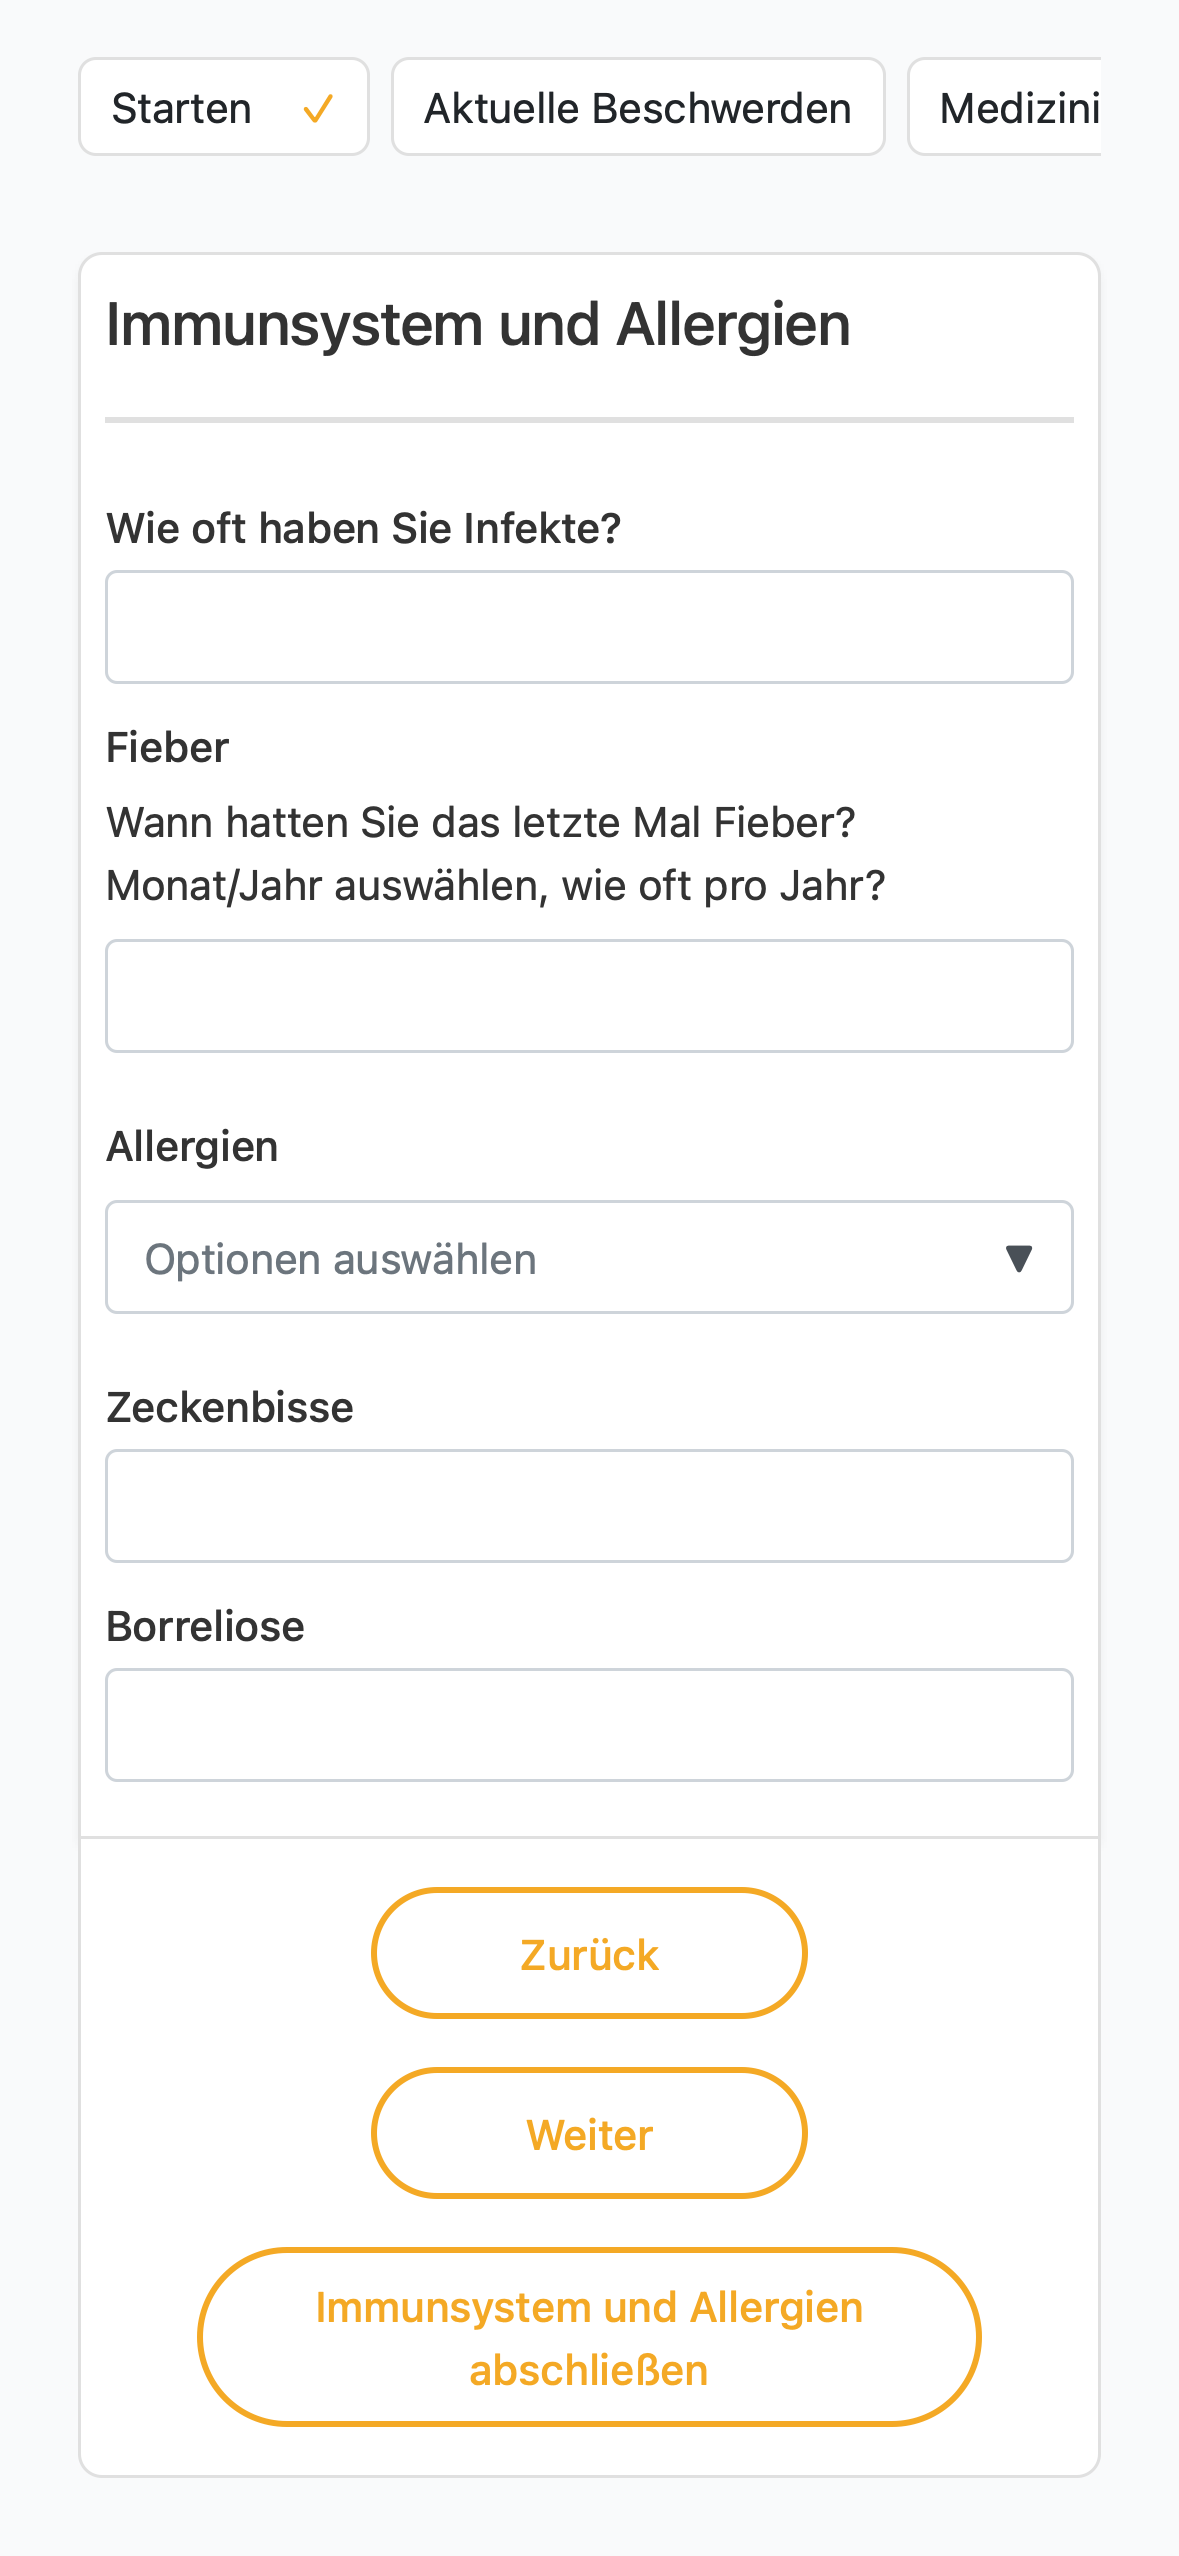
Task: Focus the Borreliose input field
Action: [x=589, y=1725]
